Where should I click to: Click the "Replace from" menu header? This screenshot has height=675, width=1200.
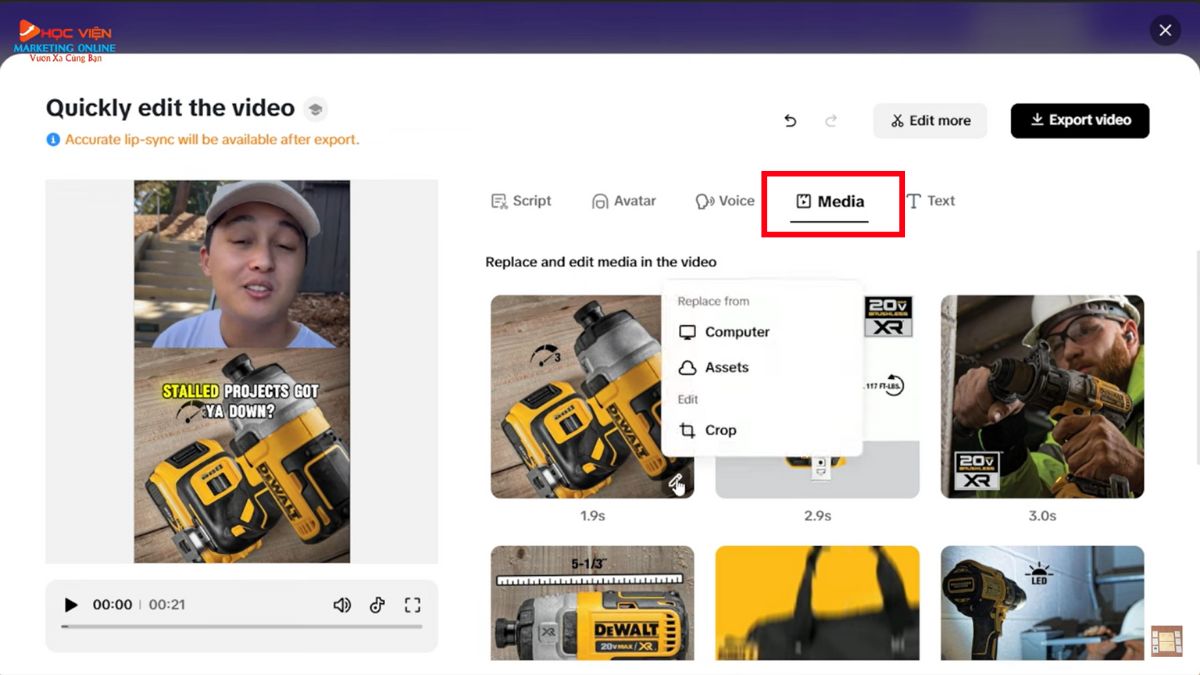tap(713, 301)
